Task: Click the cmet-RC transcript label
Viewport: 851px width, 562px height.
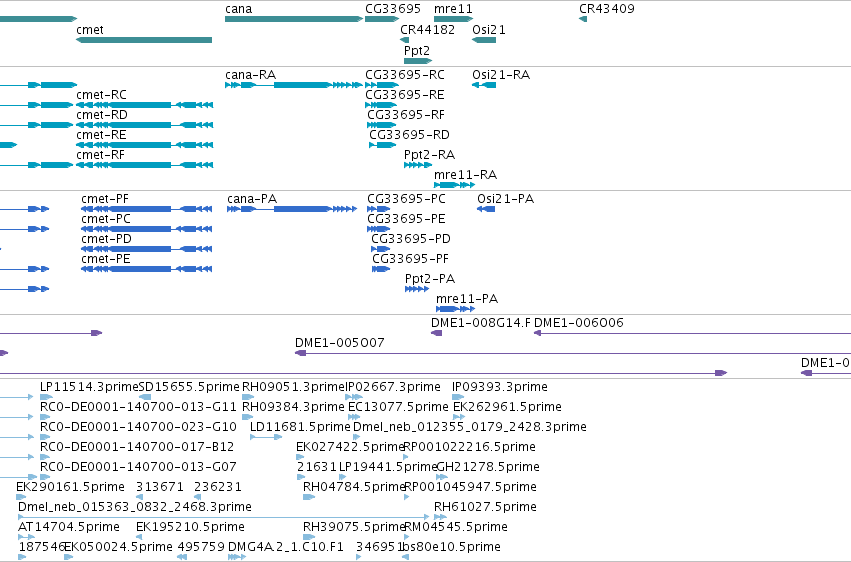Action: pos(101,95)
